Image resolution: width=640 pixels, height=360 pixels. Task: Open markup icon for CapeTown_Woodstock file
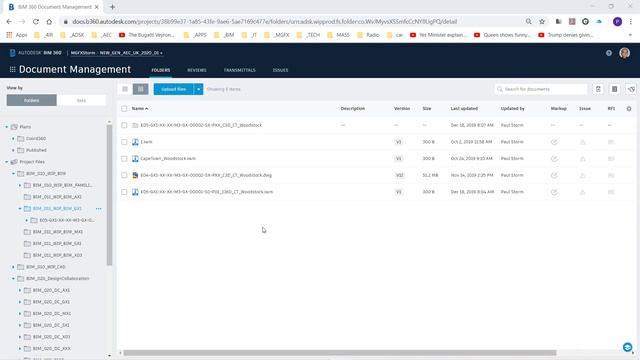tap(554, 159)
